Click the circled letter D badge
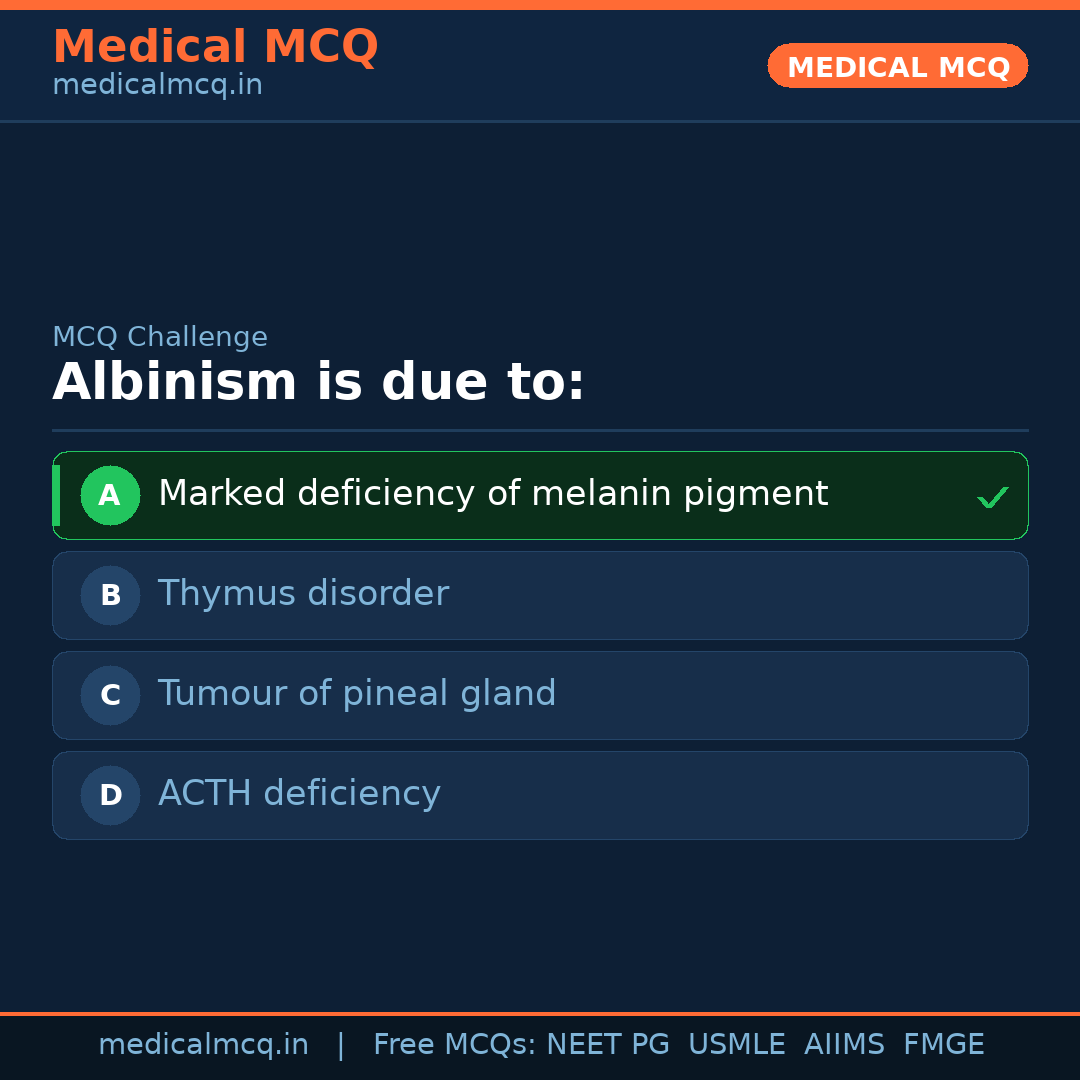Image resolution: width=1080 pixels, height=1080 pixels. (x=110, y=795)
